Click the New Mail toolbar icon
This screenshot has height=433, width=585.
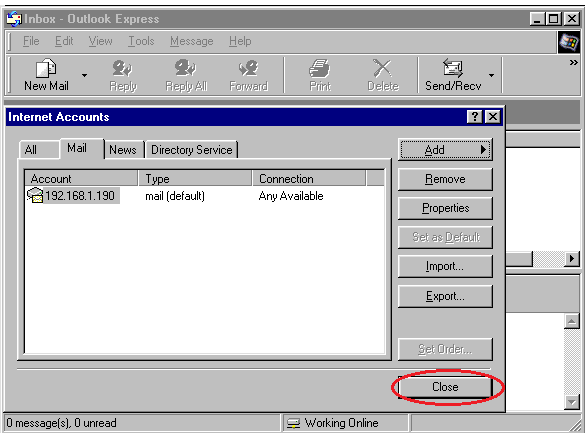46,68
